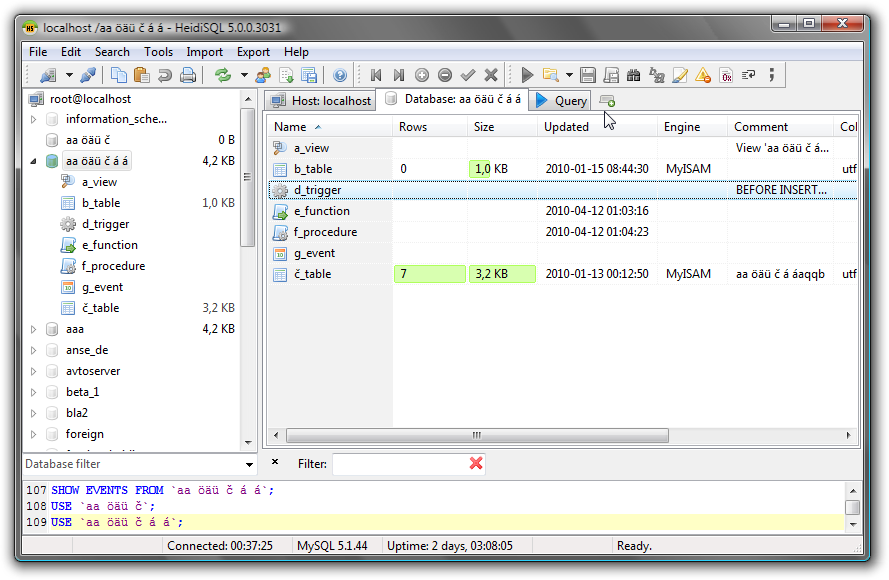Screen dimensions: 889x580
Task: Select the f_procedure row in the list
Action: coord(325,232)
